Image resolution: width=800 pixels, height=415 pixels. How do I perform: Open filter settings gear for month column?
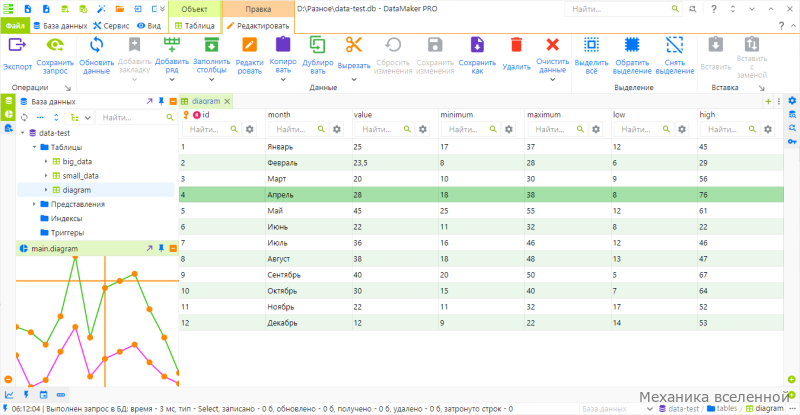coord(337,130)
